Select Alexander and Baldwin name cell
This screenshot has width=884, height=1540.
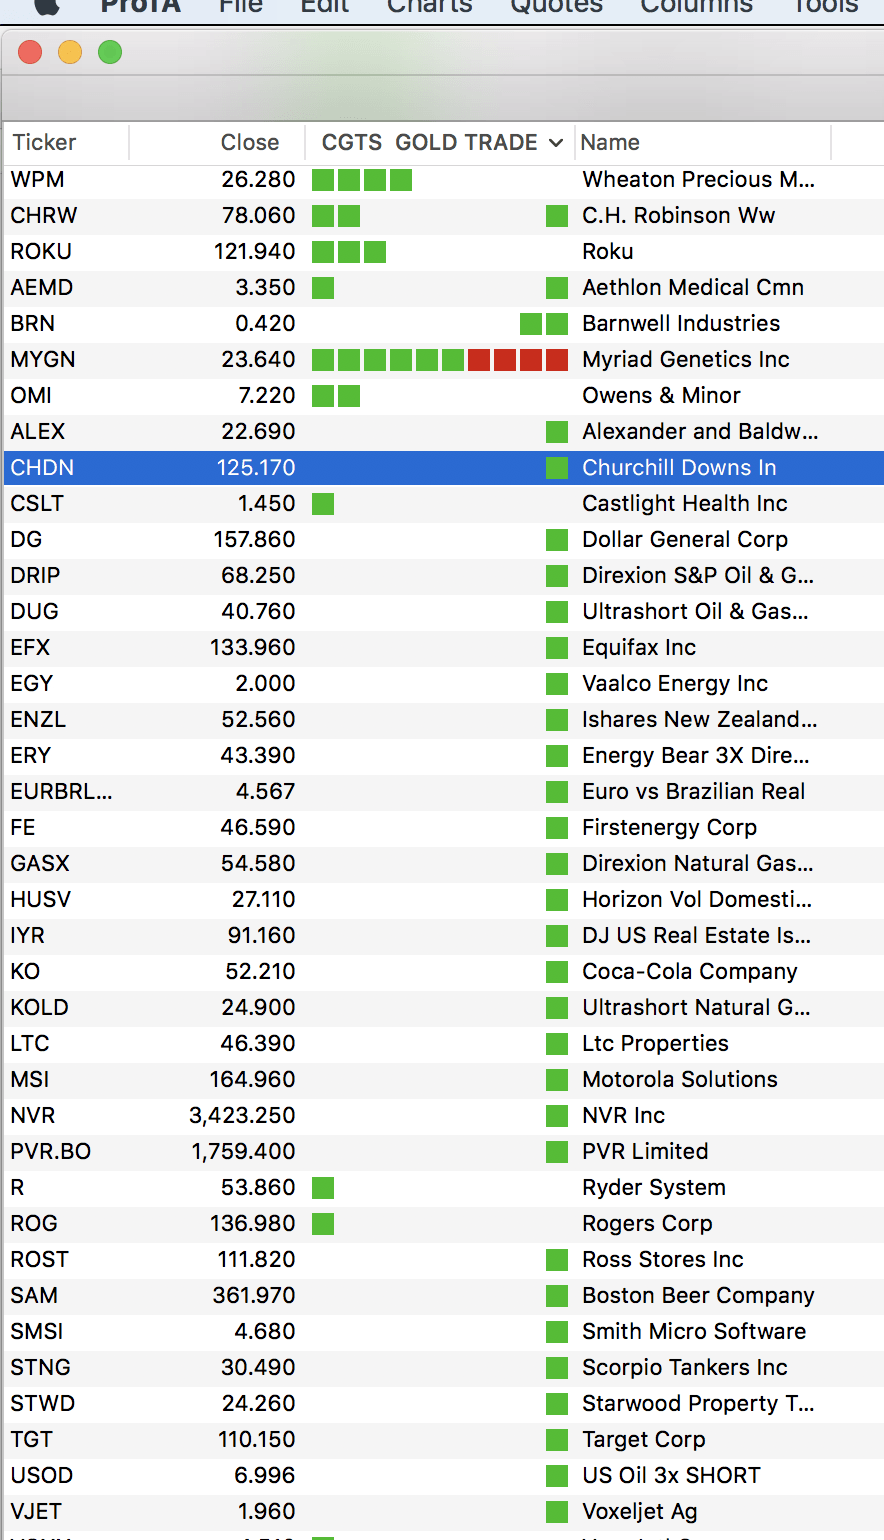pyautogui.click(x=700, y=431)
